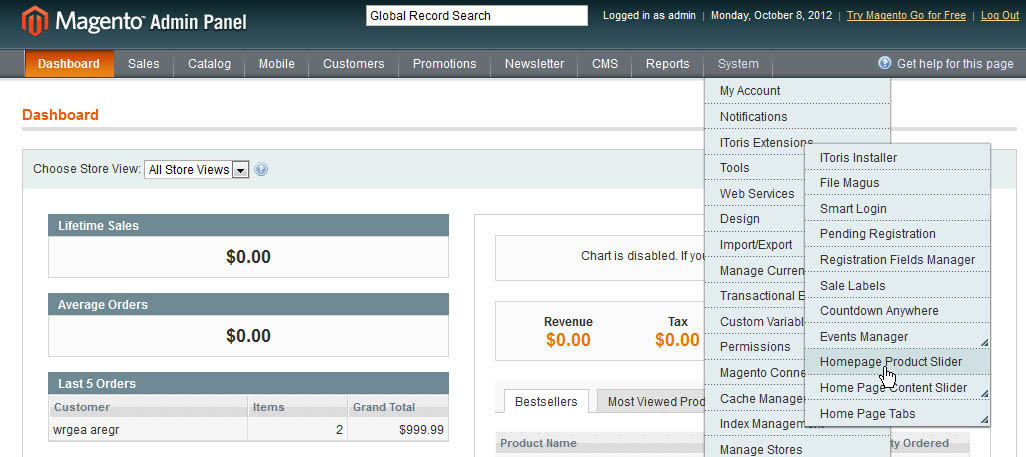The height and width of the screenshot is (457, 1026).
Task: Open the Promotions menu
Action: 444,64
